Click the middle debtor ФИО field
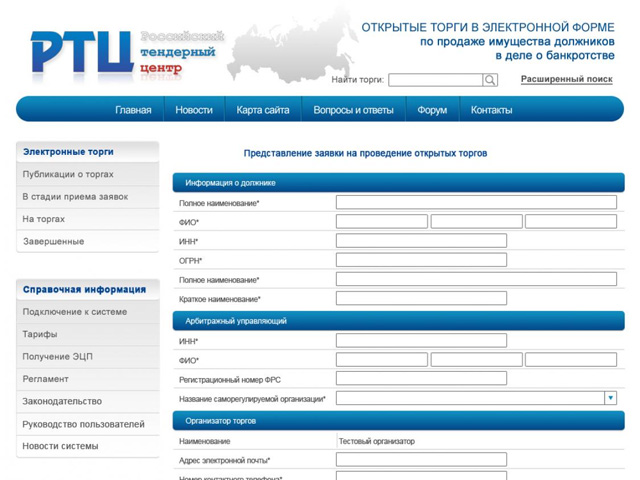The height and width of the screenshot is (480, 640). 476,221
